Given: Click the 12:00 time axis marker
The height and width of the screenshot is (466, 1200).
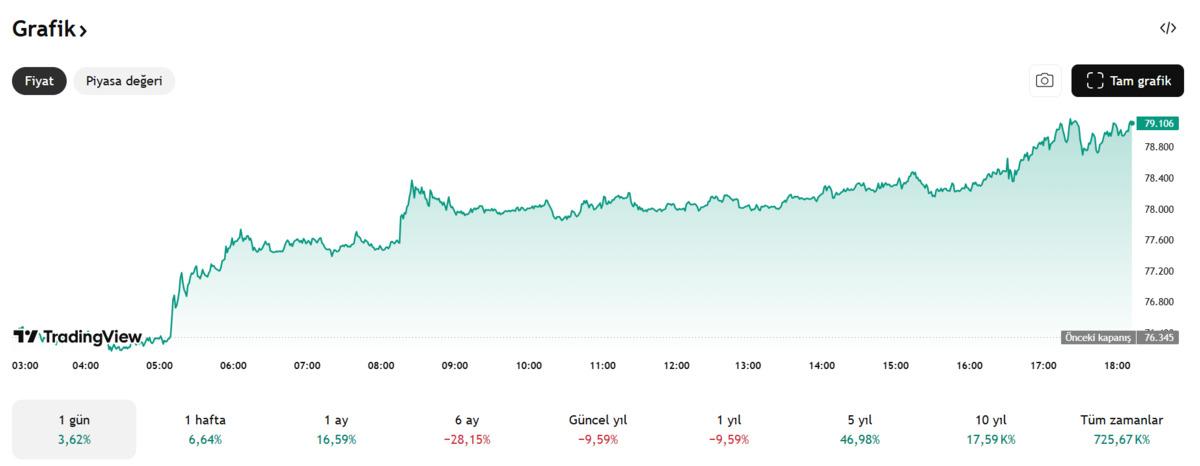Looking at the screenshot, I should point(677,366).
